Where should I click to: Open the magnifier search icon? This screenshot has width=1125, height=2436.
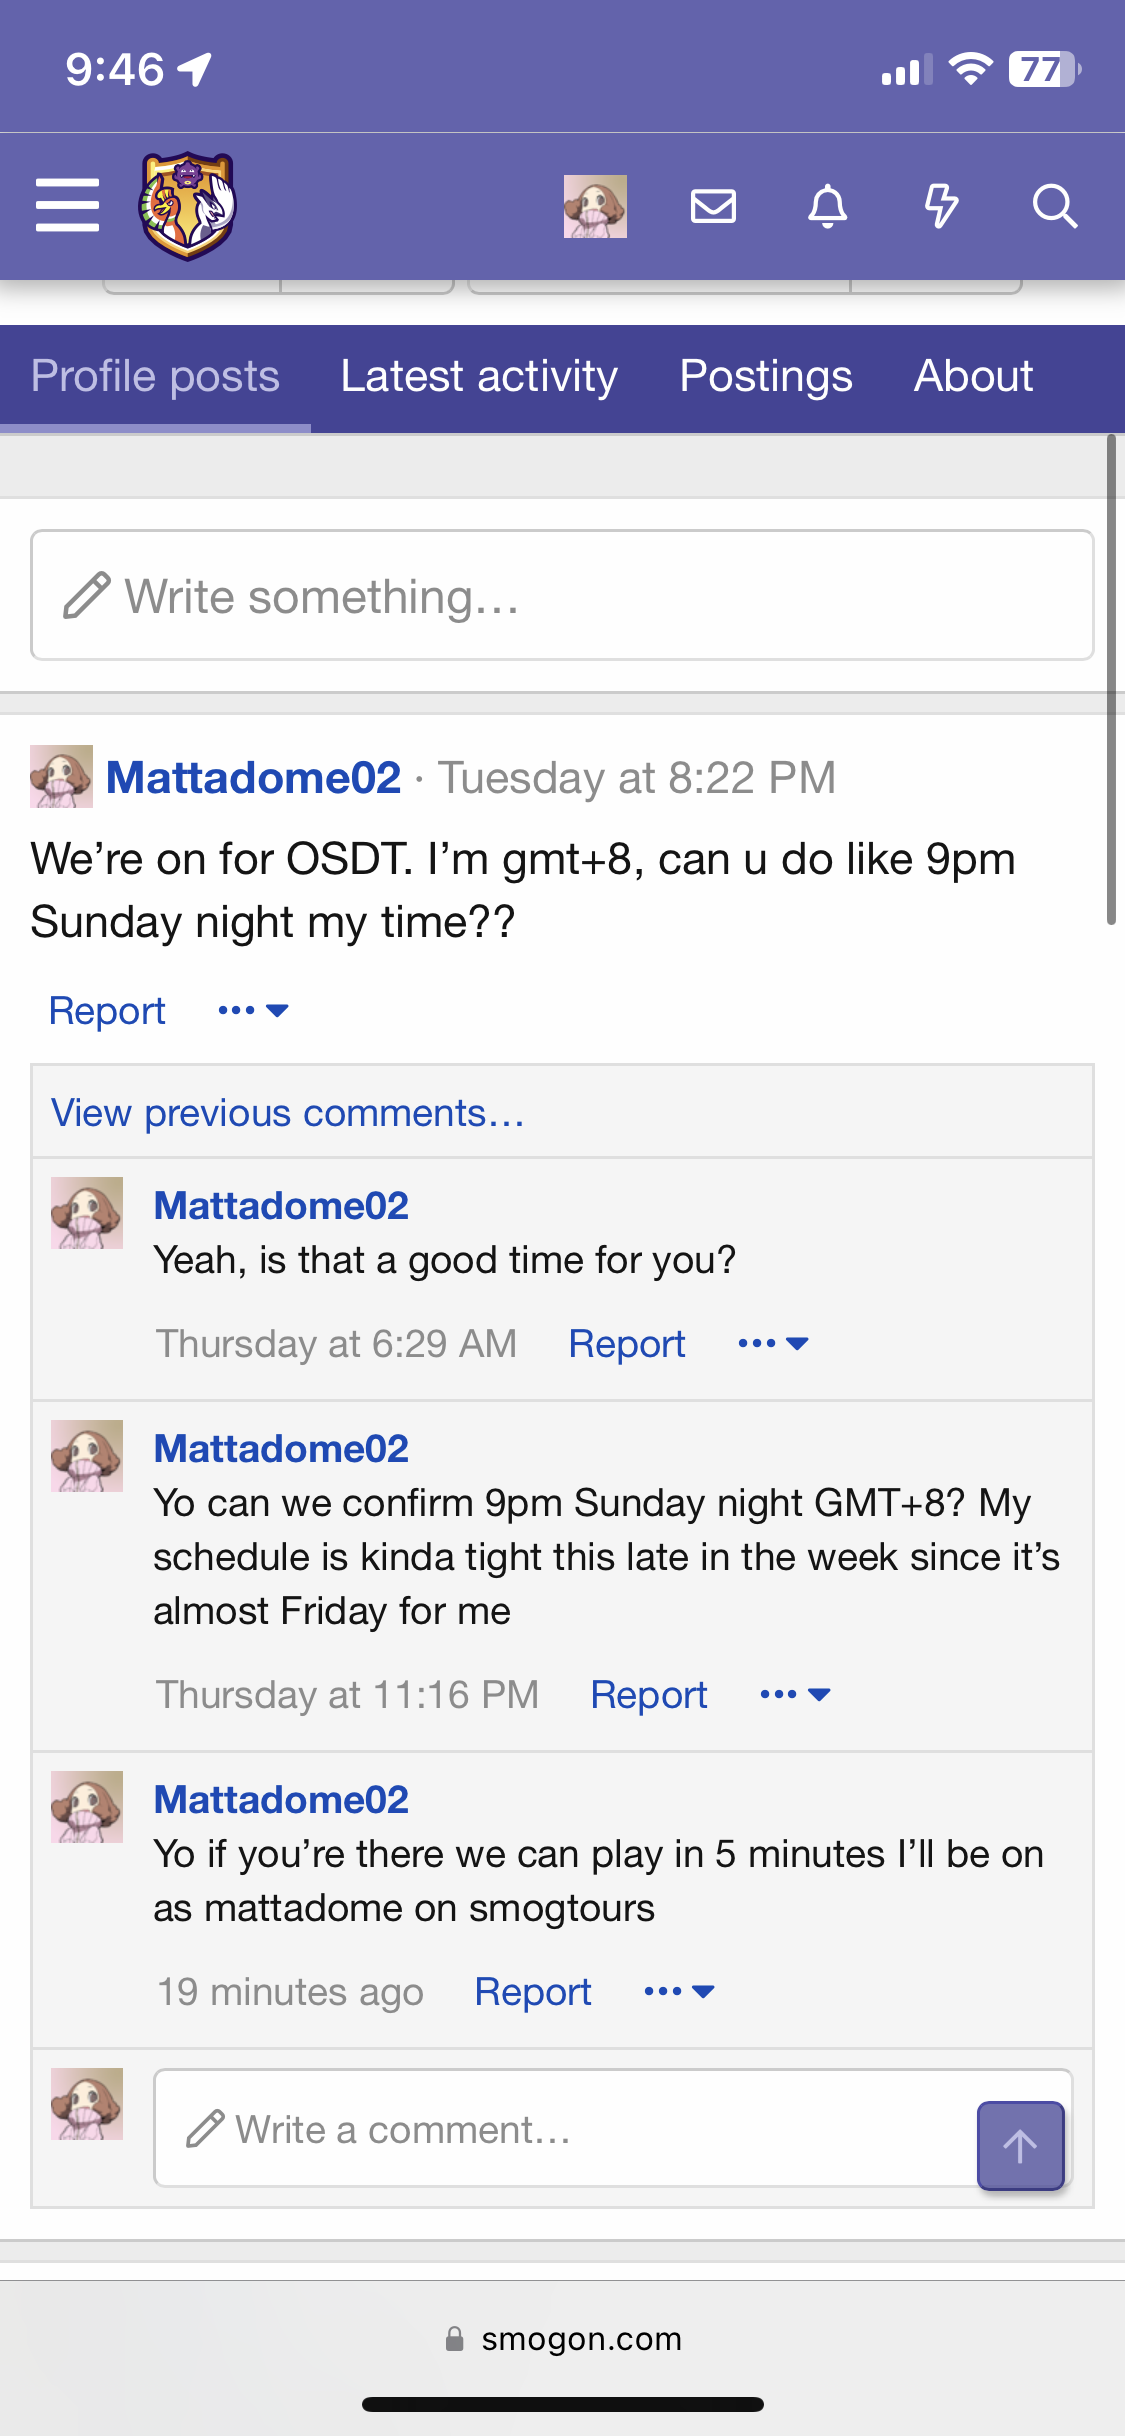[1054, 206]
